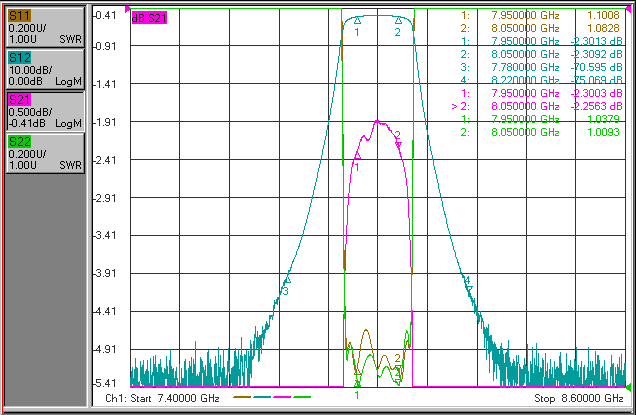Select active marker 2 readout 8.050000 GHz -2.2563 dB
The width and height of the screenshot is (636, 415).
[x=537, y=106]
